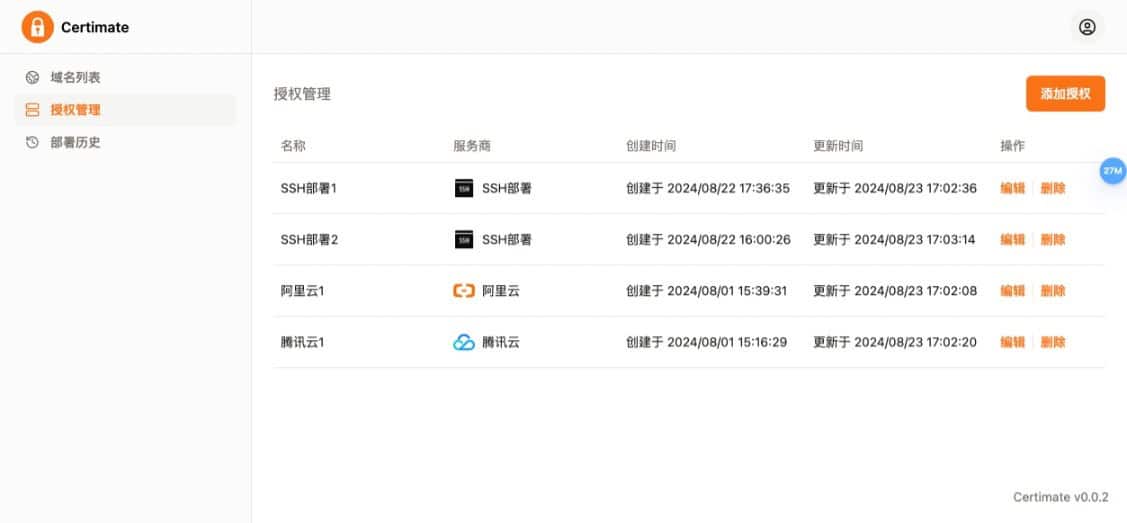Image resolution: width=1127 pixels, height=523 pixels.
Task: Select 授权管理 sidebar menu item
Action: (x=75, y=110)
